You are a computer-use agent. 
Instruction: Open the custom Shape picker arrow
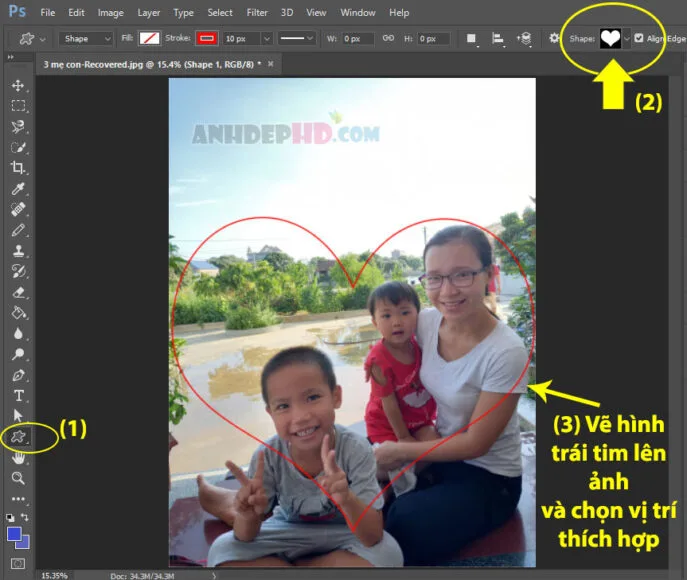tap(627, 39)
